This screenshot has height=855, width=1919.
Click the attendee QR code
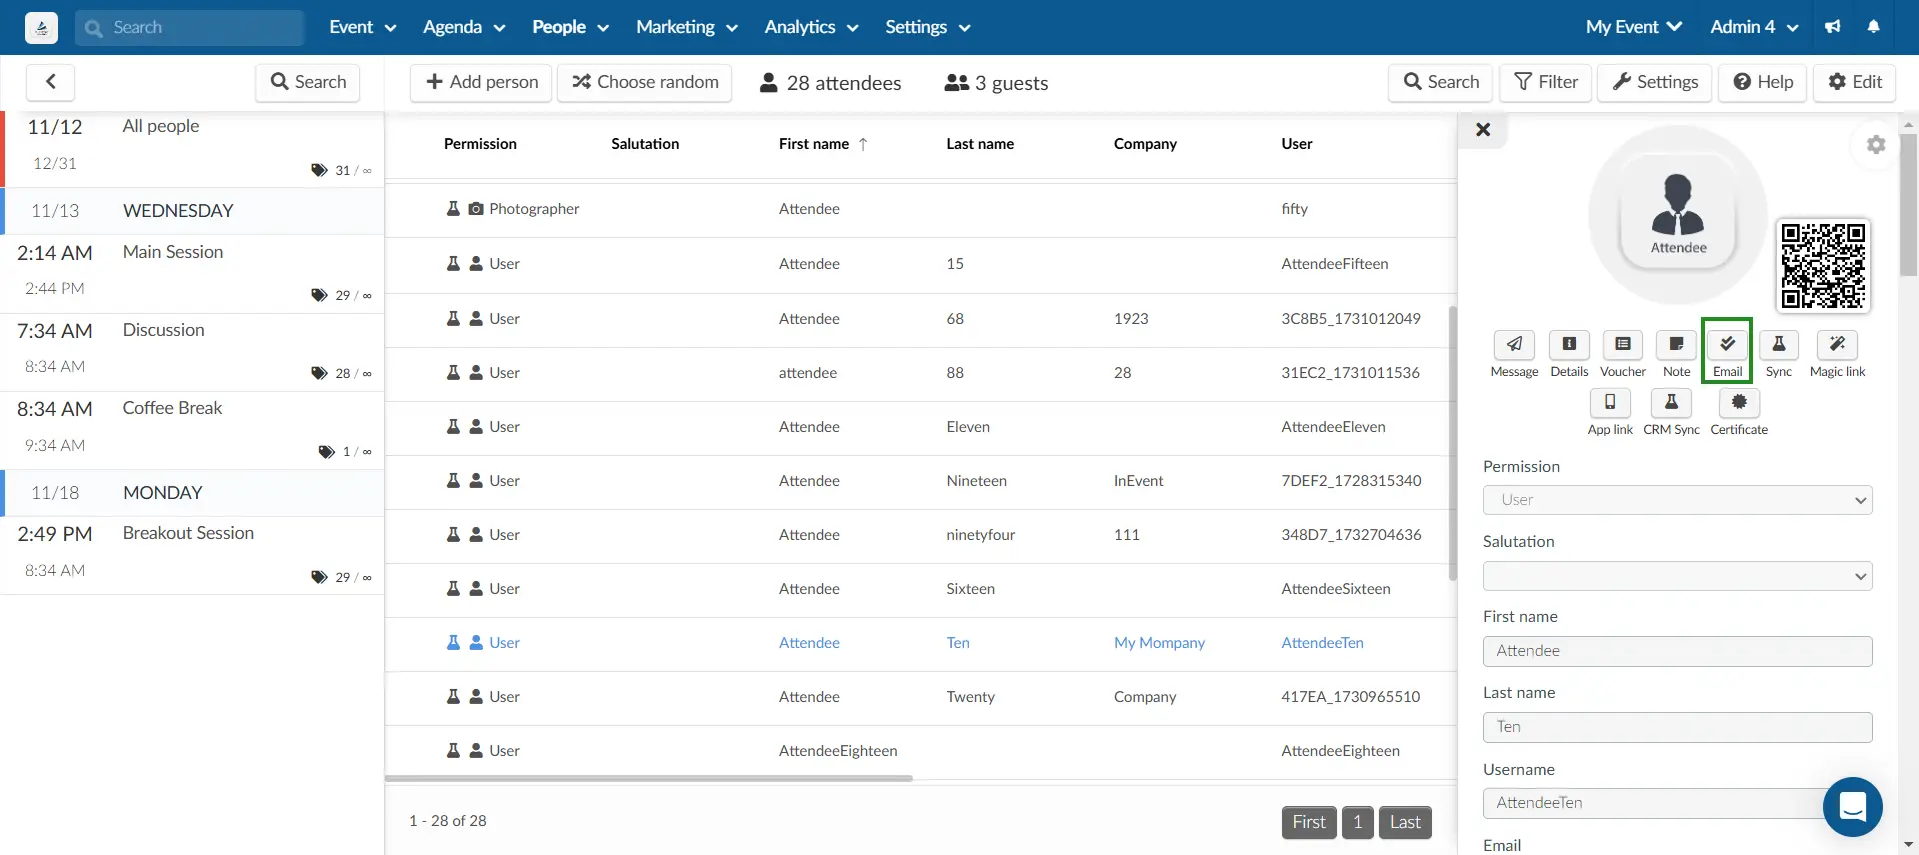pos(1823,266)
